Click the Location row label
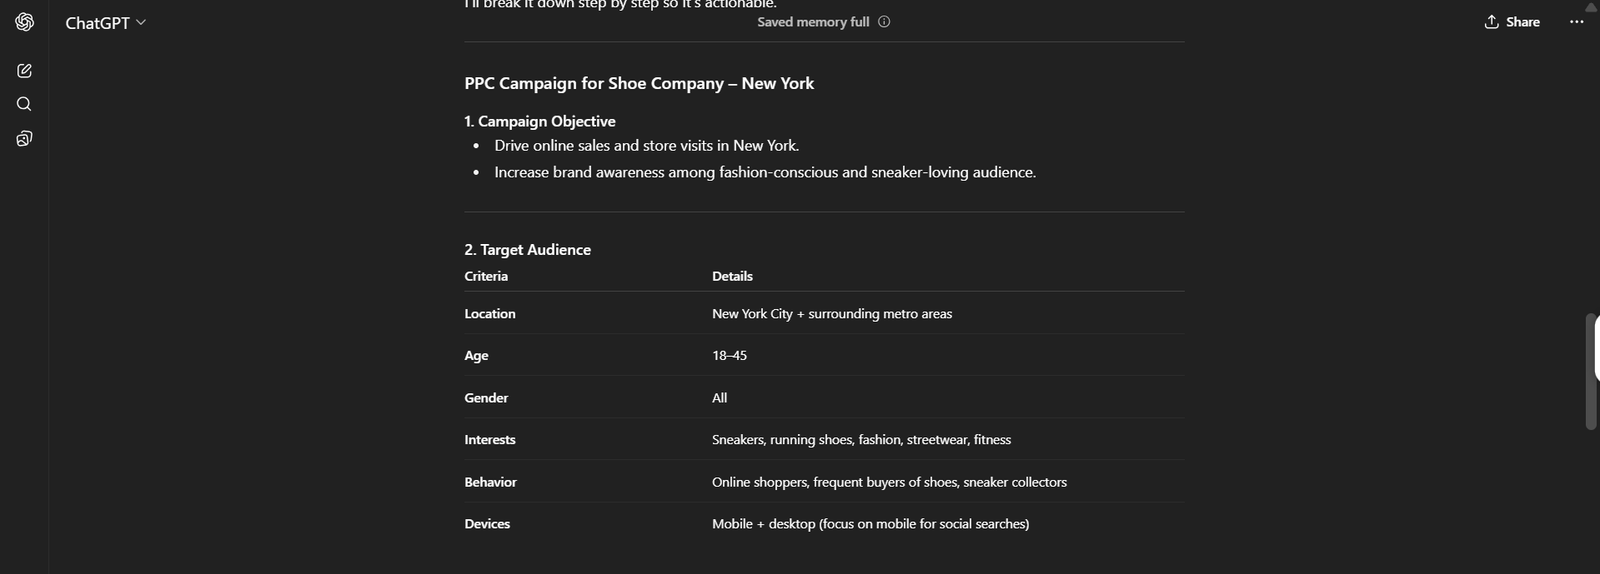1600x574 pixels. [490, 314]
